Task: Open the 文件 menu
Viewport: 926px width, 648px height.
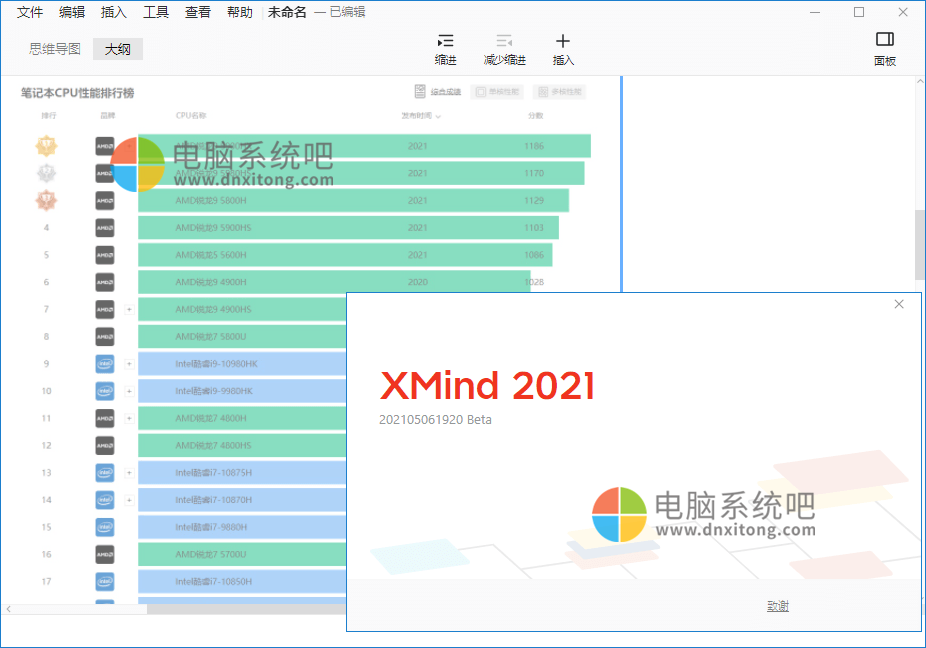Action: click(30, 12)
